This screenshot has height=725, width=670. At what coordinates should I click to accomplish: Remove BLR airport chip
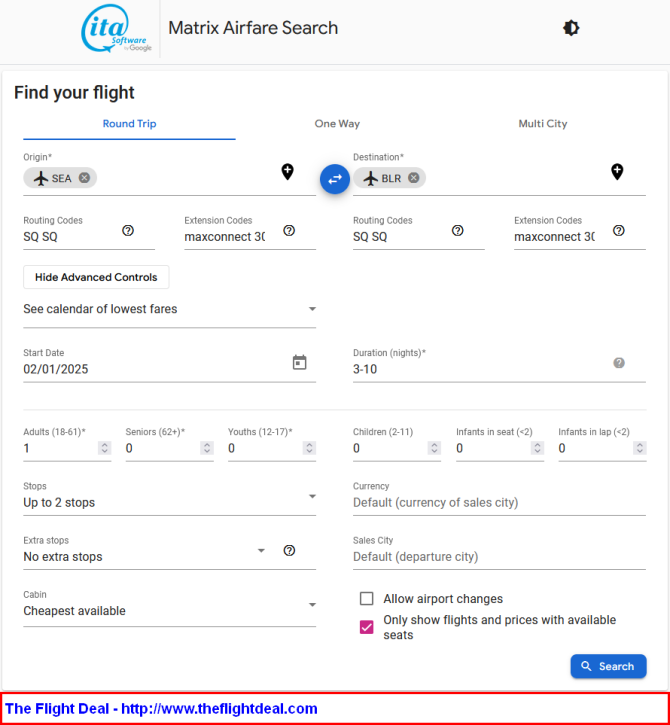(413, 178)
